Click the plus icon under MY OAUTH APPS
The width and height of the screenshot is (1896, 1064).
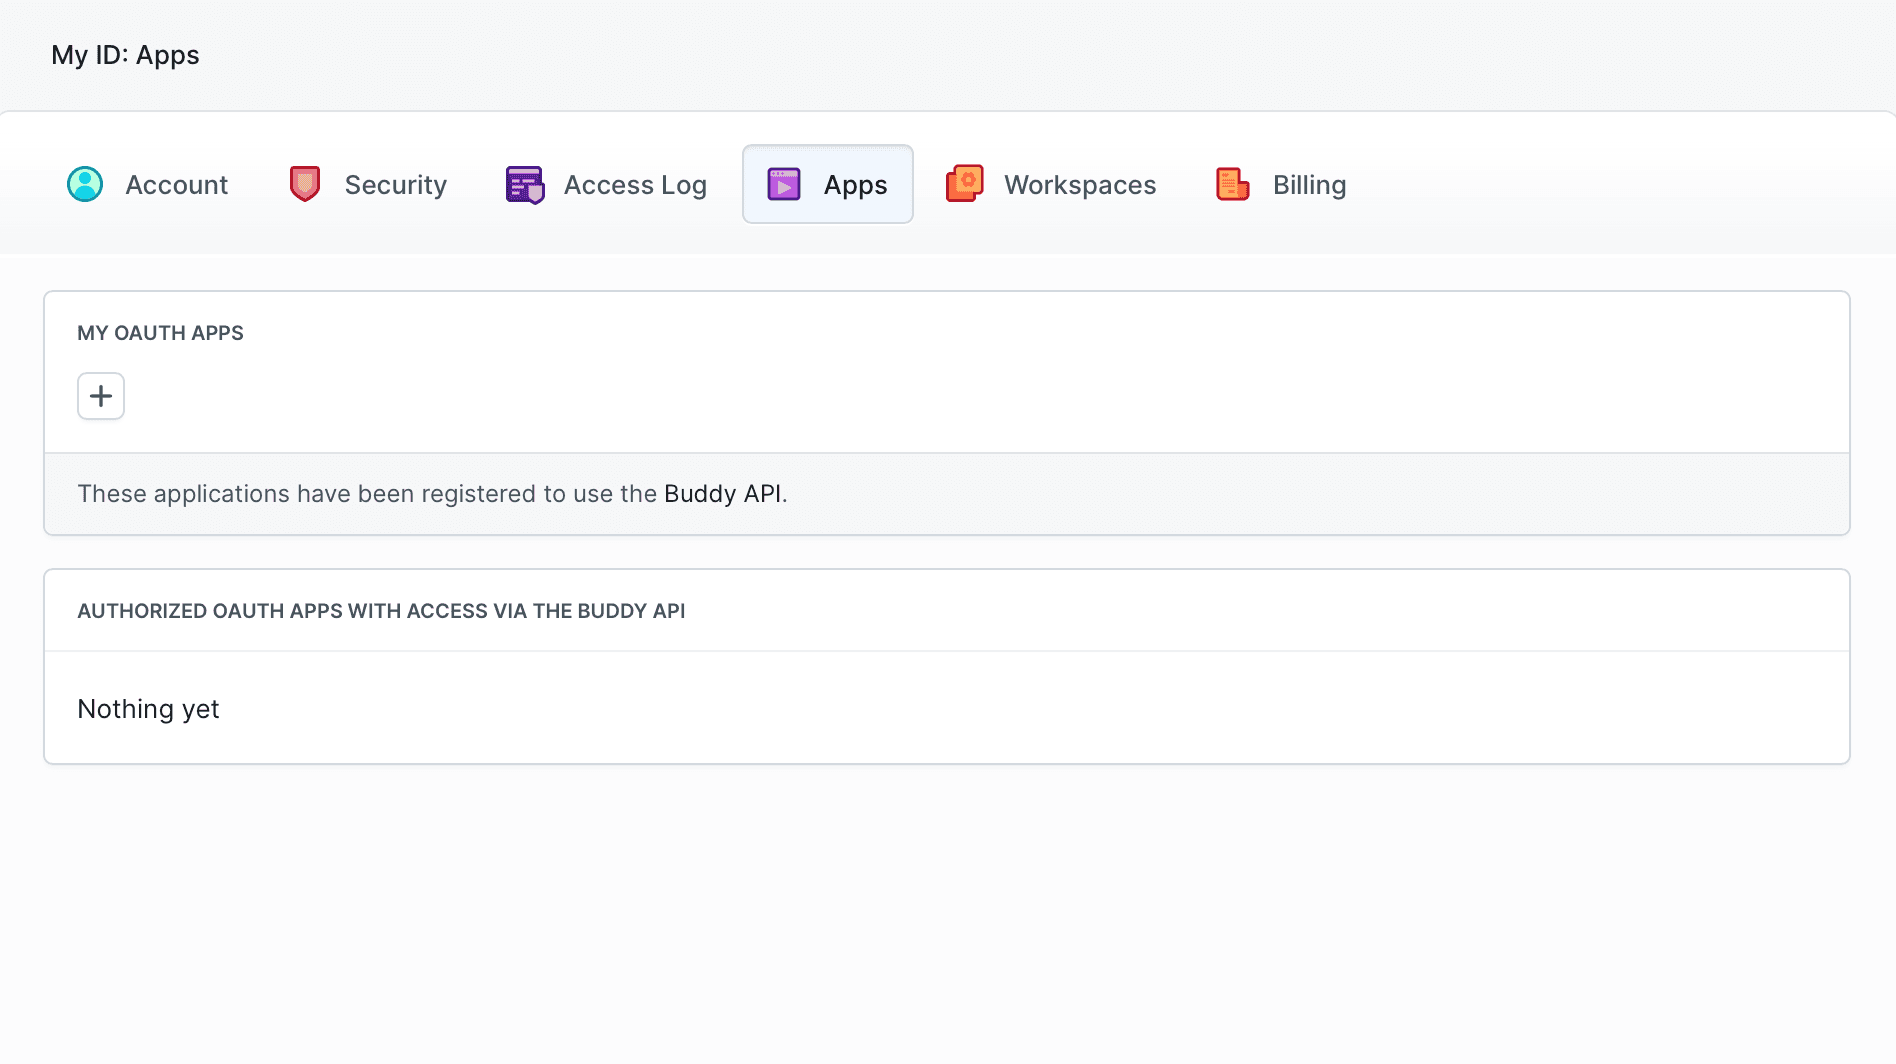pos(100,396)
